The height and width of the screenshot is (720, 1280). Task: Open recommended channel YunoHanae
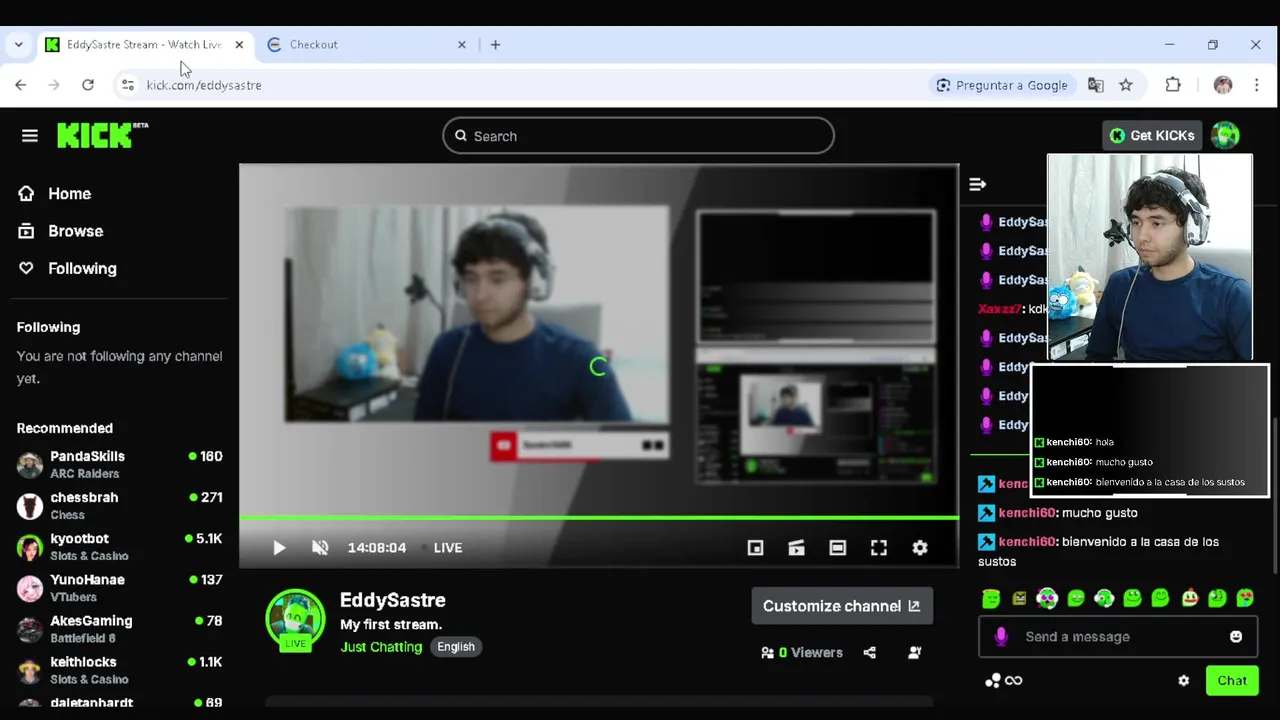(x=120, y=587)
